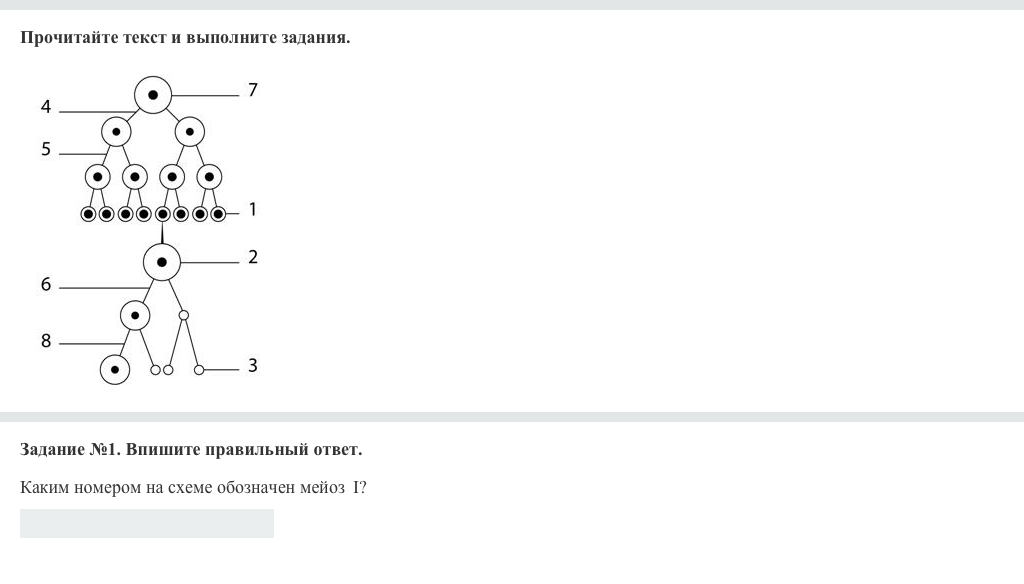Click the small empty circle below-right of cell 2

[183, 315]
